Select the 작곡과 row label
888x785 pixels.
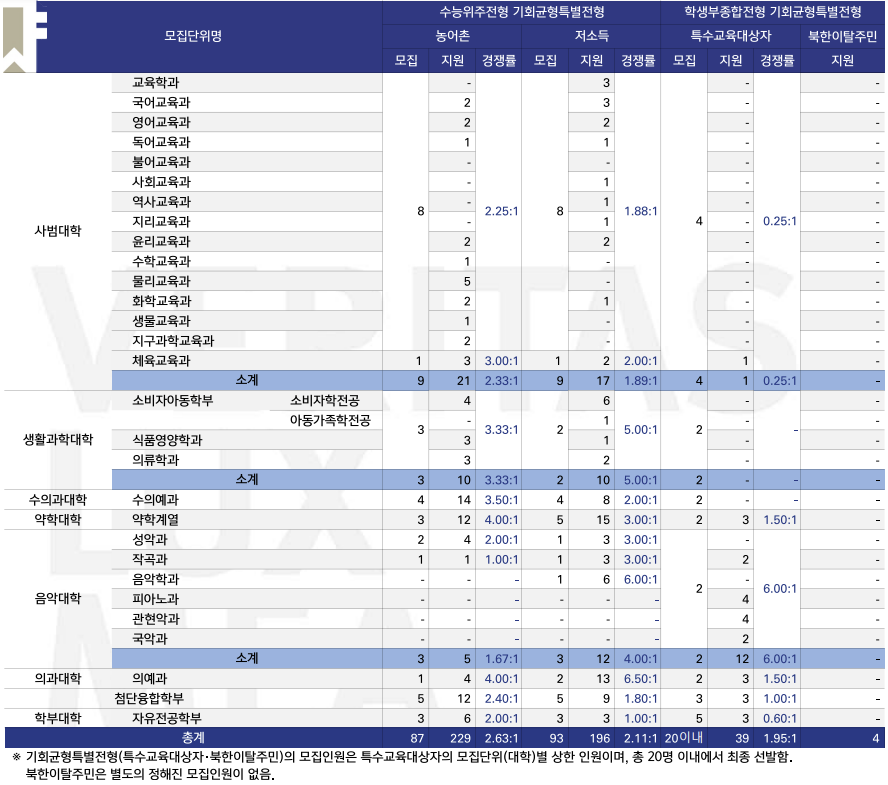click(150, 559)
